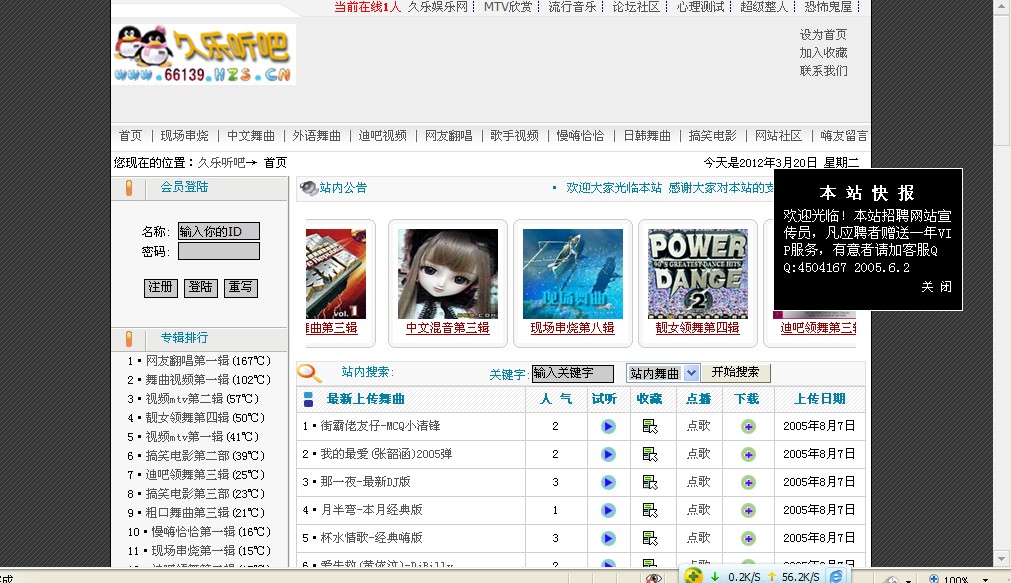Go to the 现场串烧 section

coord(184,135)
